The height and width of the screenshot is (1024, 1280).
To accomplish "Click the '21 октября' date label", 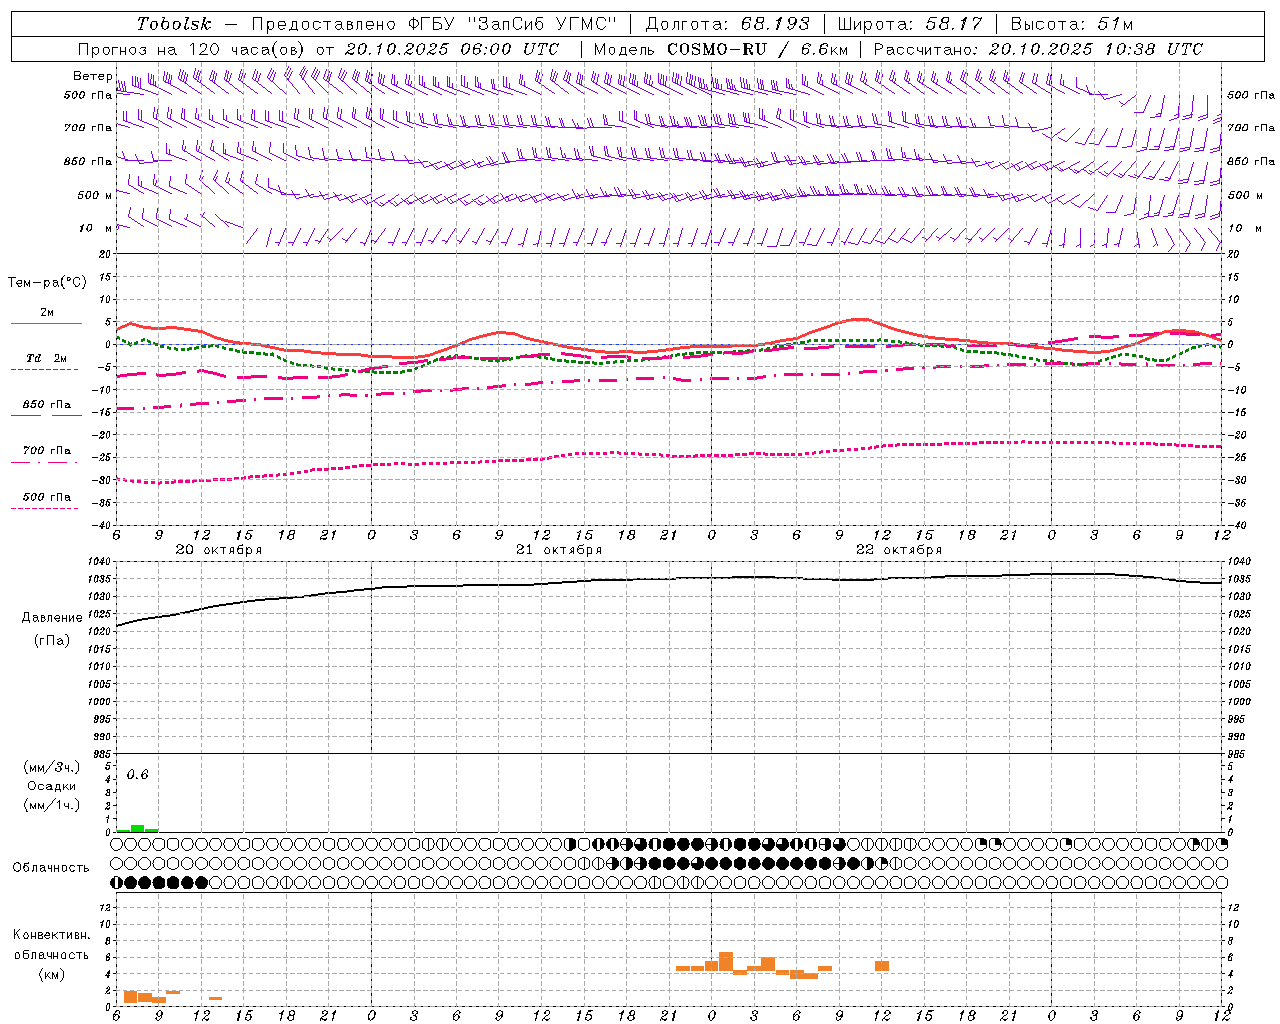I will [x=559, y=549].
